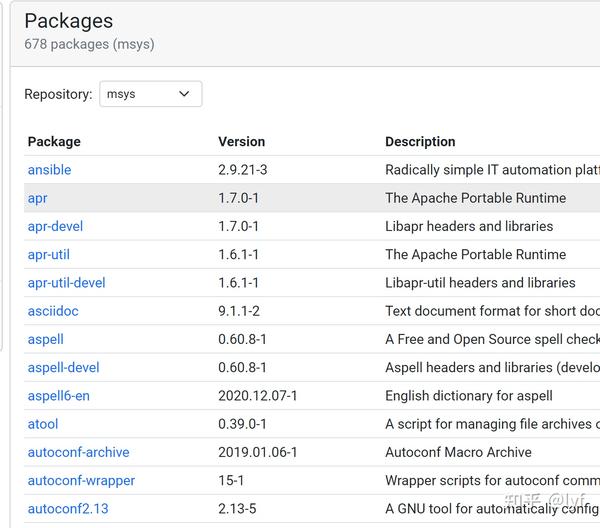Click 'A script for managing file archives' description
The height and width of the screenshot is (528, 600).
(492, 424)
